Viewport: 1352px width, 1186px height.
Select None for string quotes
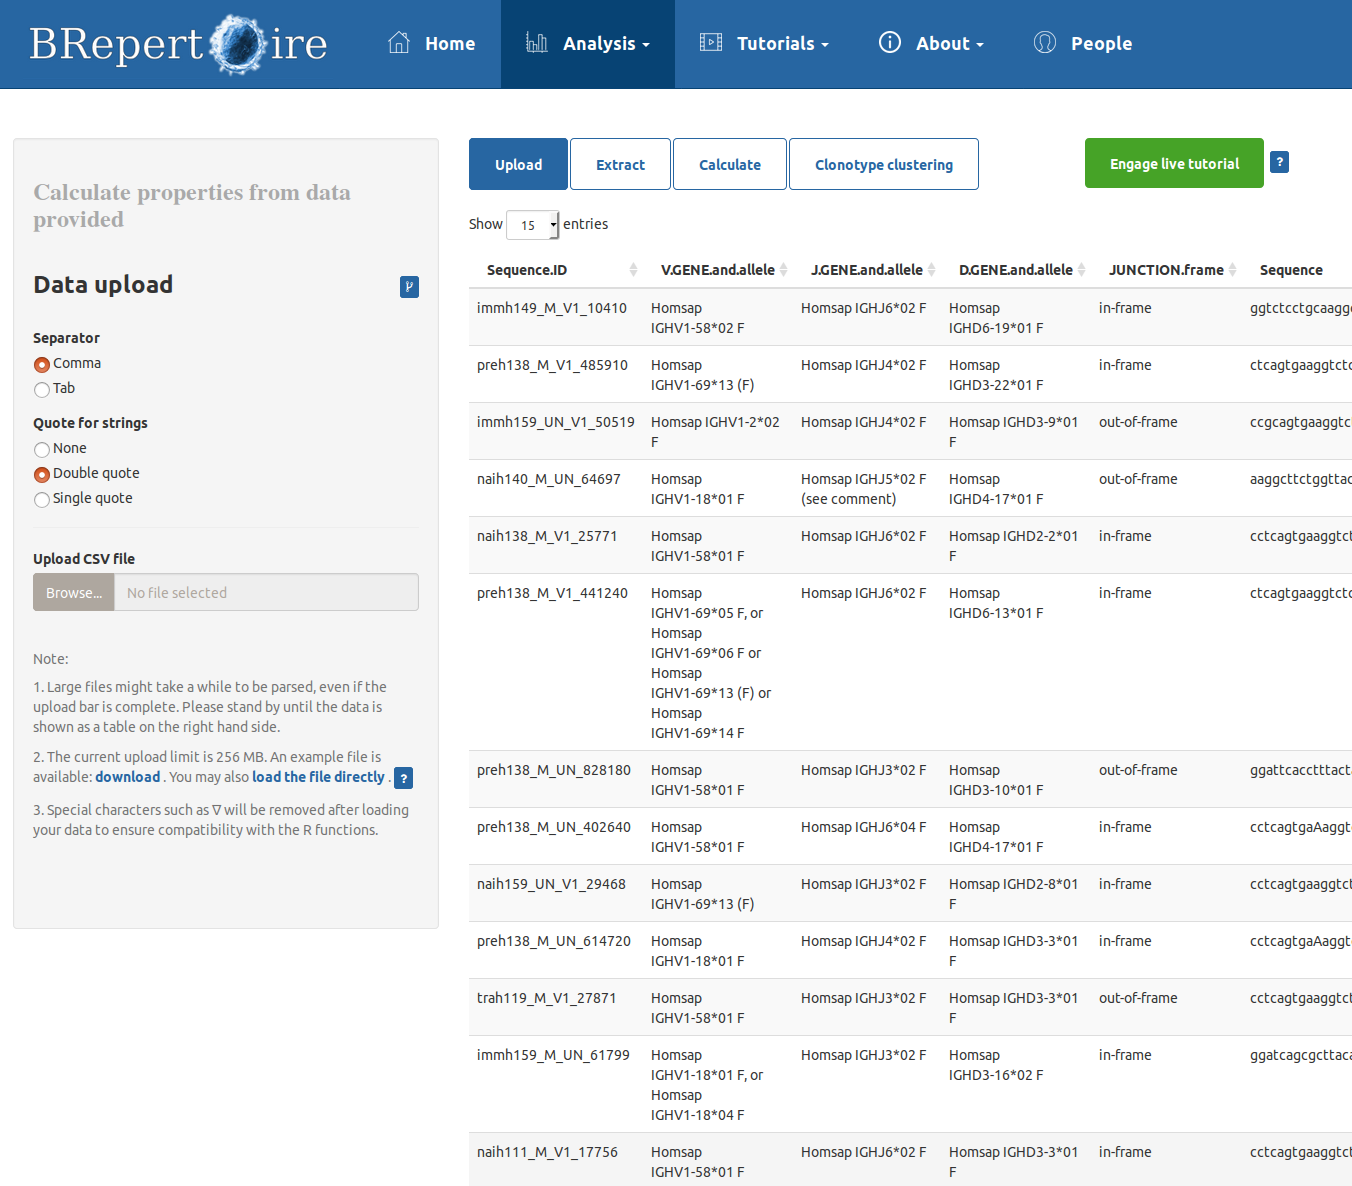pyautogui.click(x=42, y=449)
